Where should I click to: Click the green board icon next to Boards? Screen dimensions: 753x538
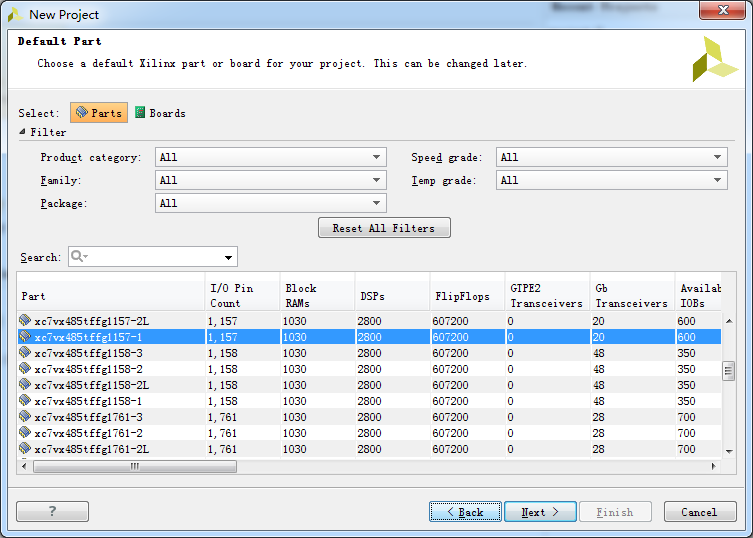[x=140, y=112]
